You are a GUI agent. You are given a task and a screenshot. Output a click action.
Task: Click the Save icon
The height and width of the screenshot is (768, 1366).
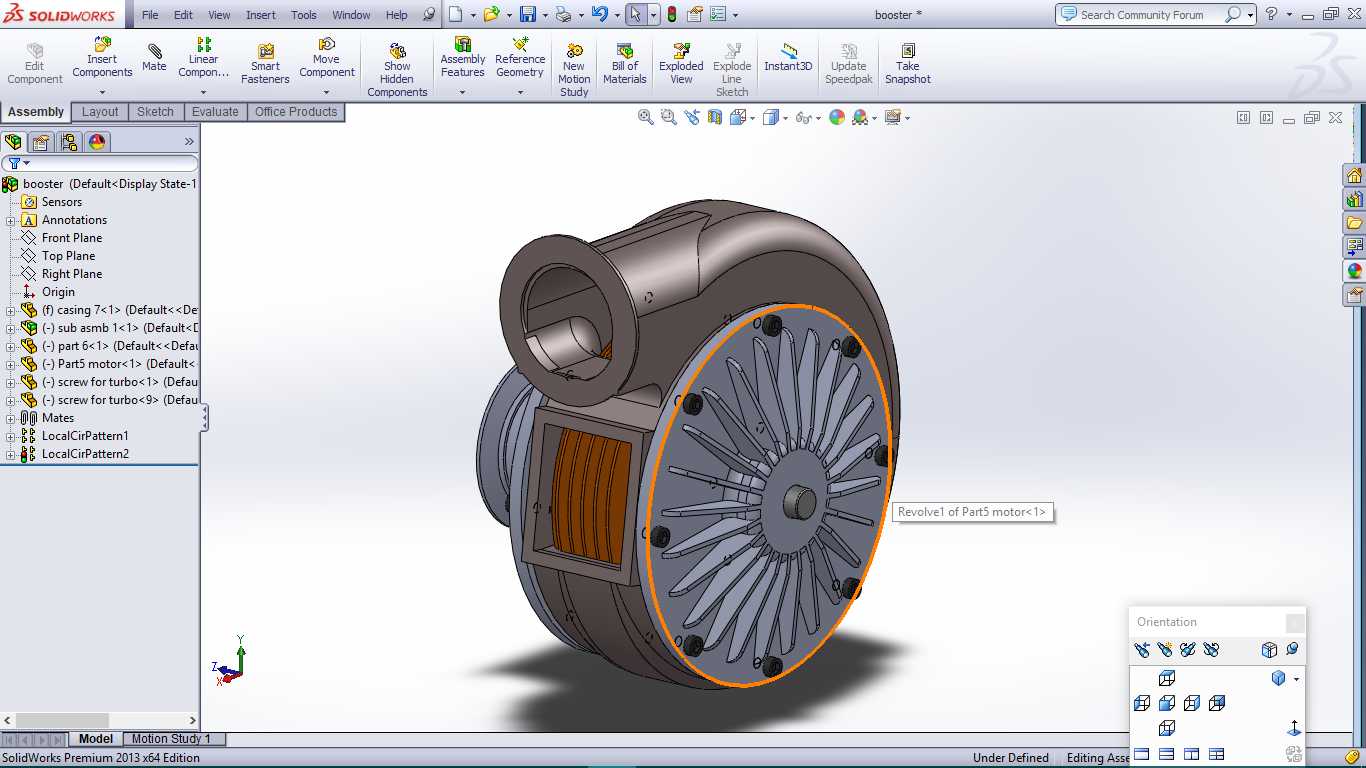tap(527, 14)
